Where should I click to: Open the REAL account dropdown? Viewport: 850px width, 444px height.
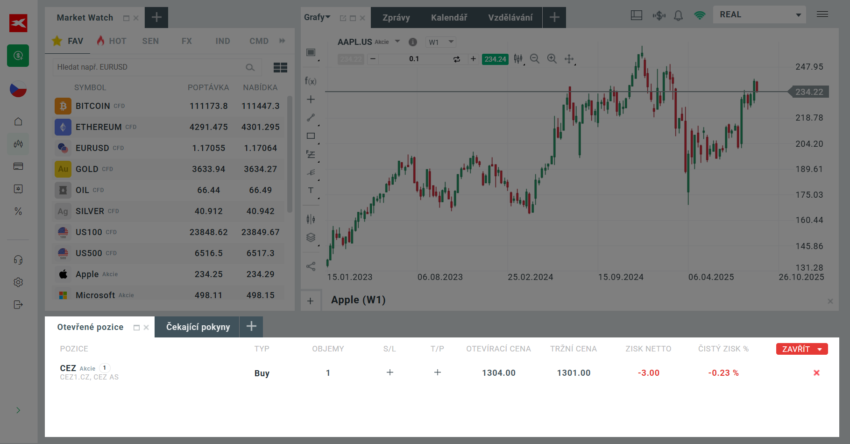pyautogui.click(x=759, y=15)
